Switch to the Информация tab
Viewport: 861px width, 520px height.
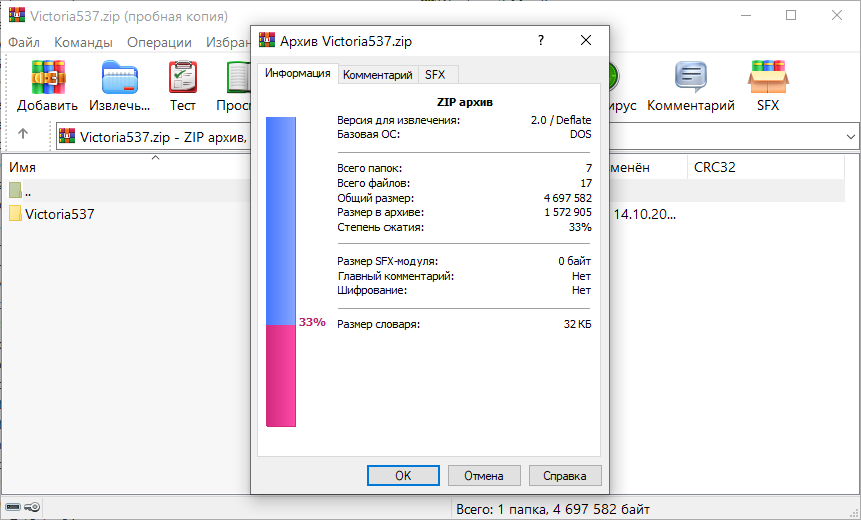298,73
